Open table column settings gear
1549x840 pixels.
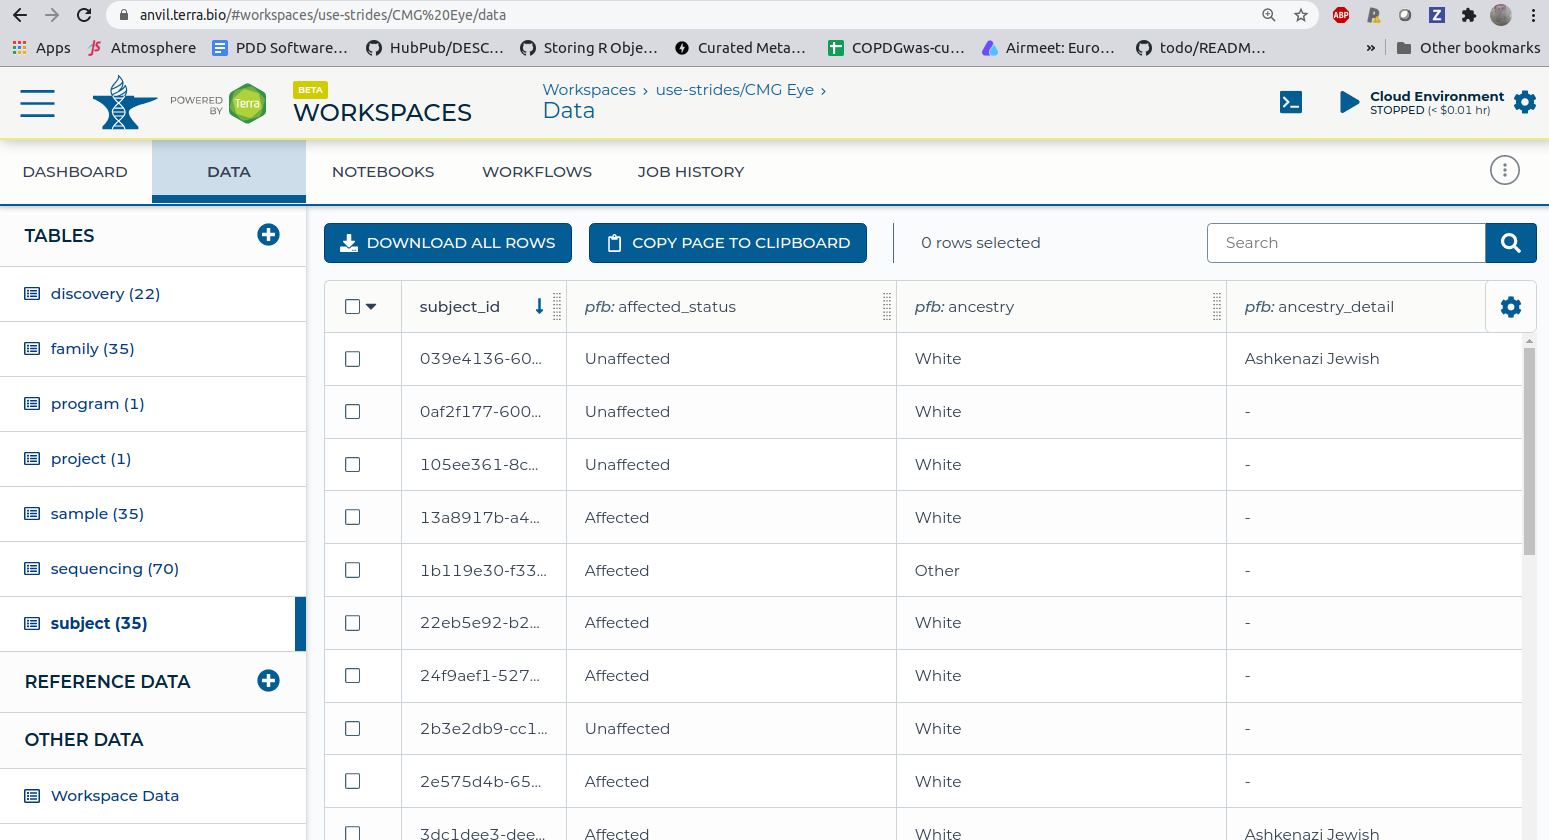(1511, 307)
